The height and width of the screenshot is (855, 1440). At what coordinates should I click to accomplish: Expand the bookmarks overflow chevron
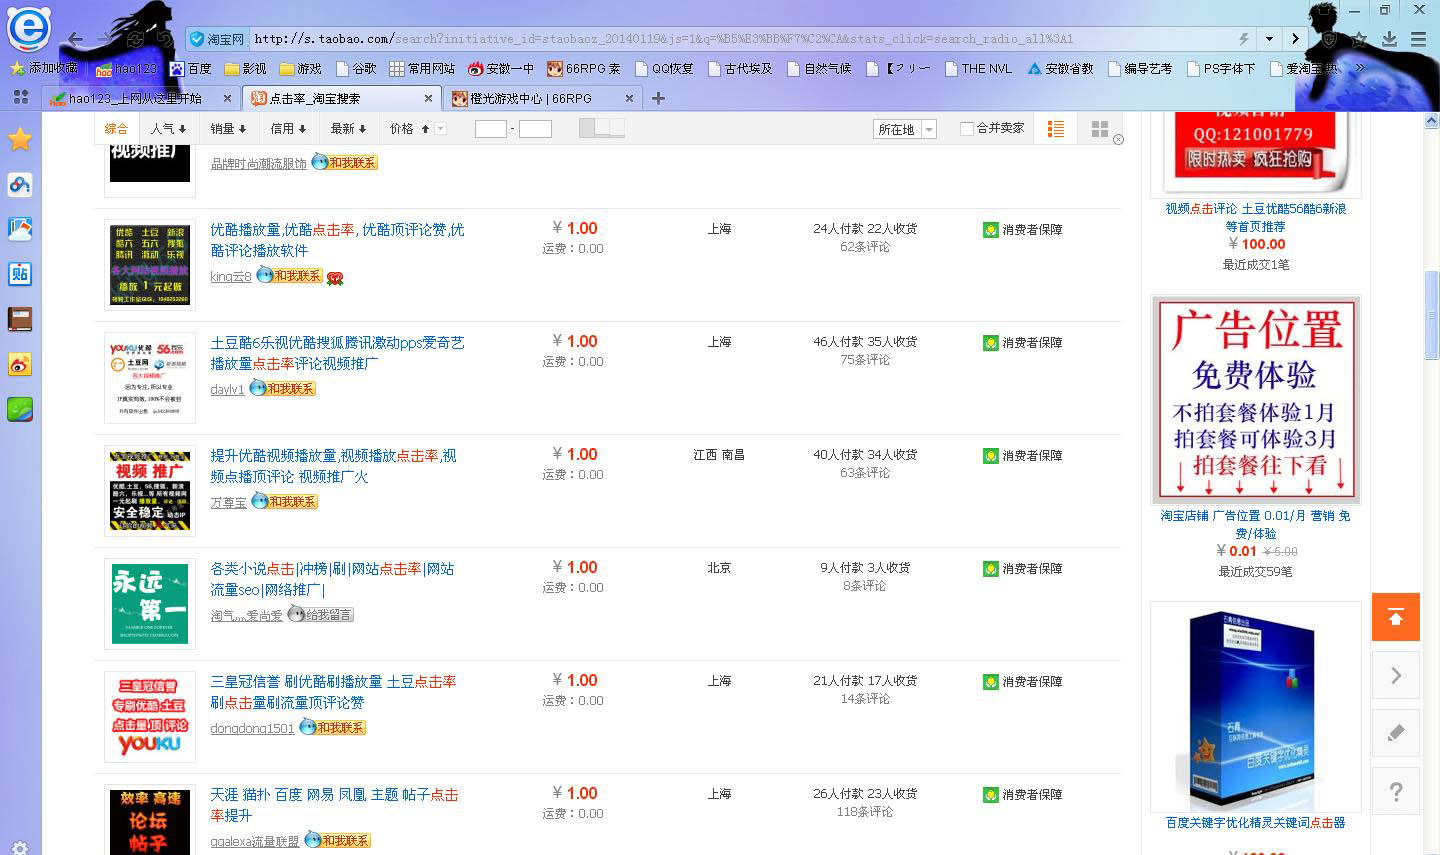tap(1360, 69)
